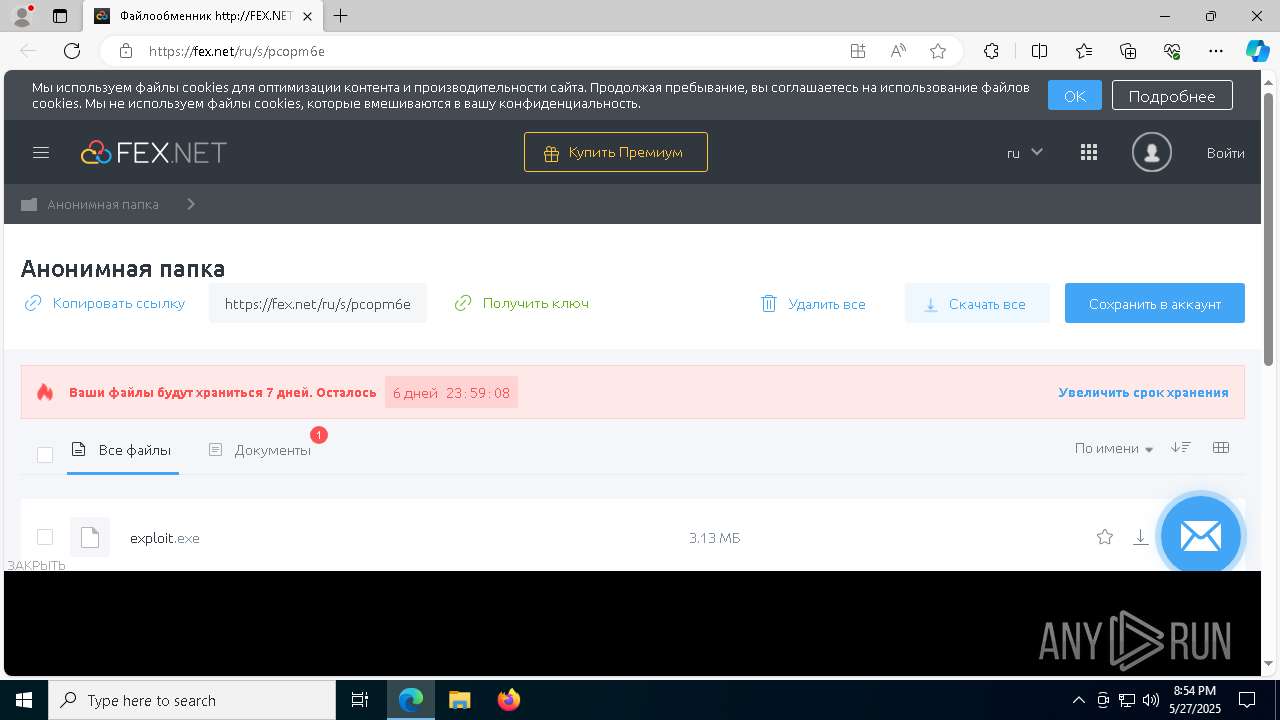Open Edge tab actions menu icon
Viewport: 1280px width, 720px height.
tap(60, 16)
